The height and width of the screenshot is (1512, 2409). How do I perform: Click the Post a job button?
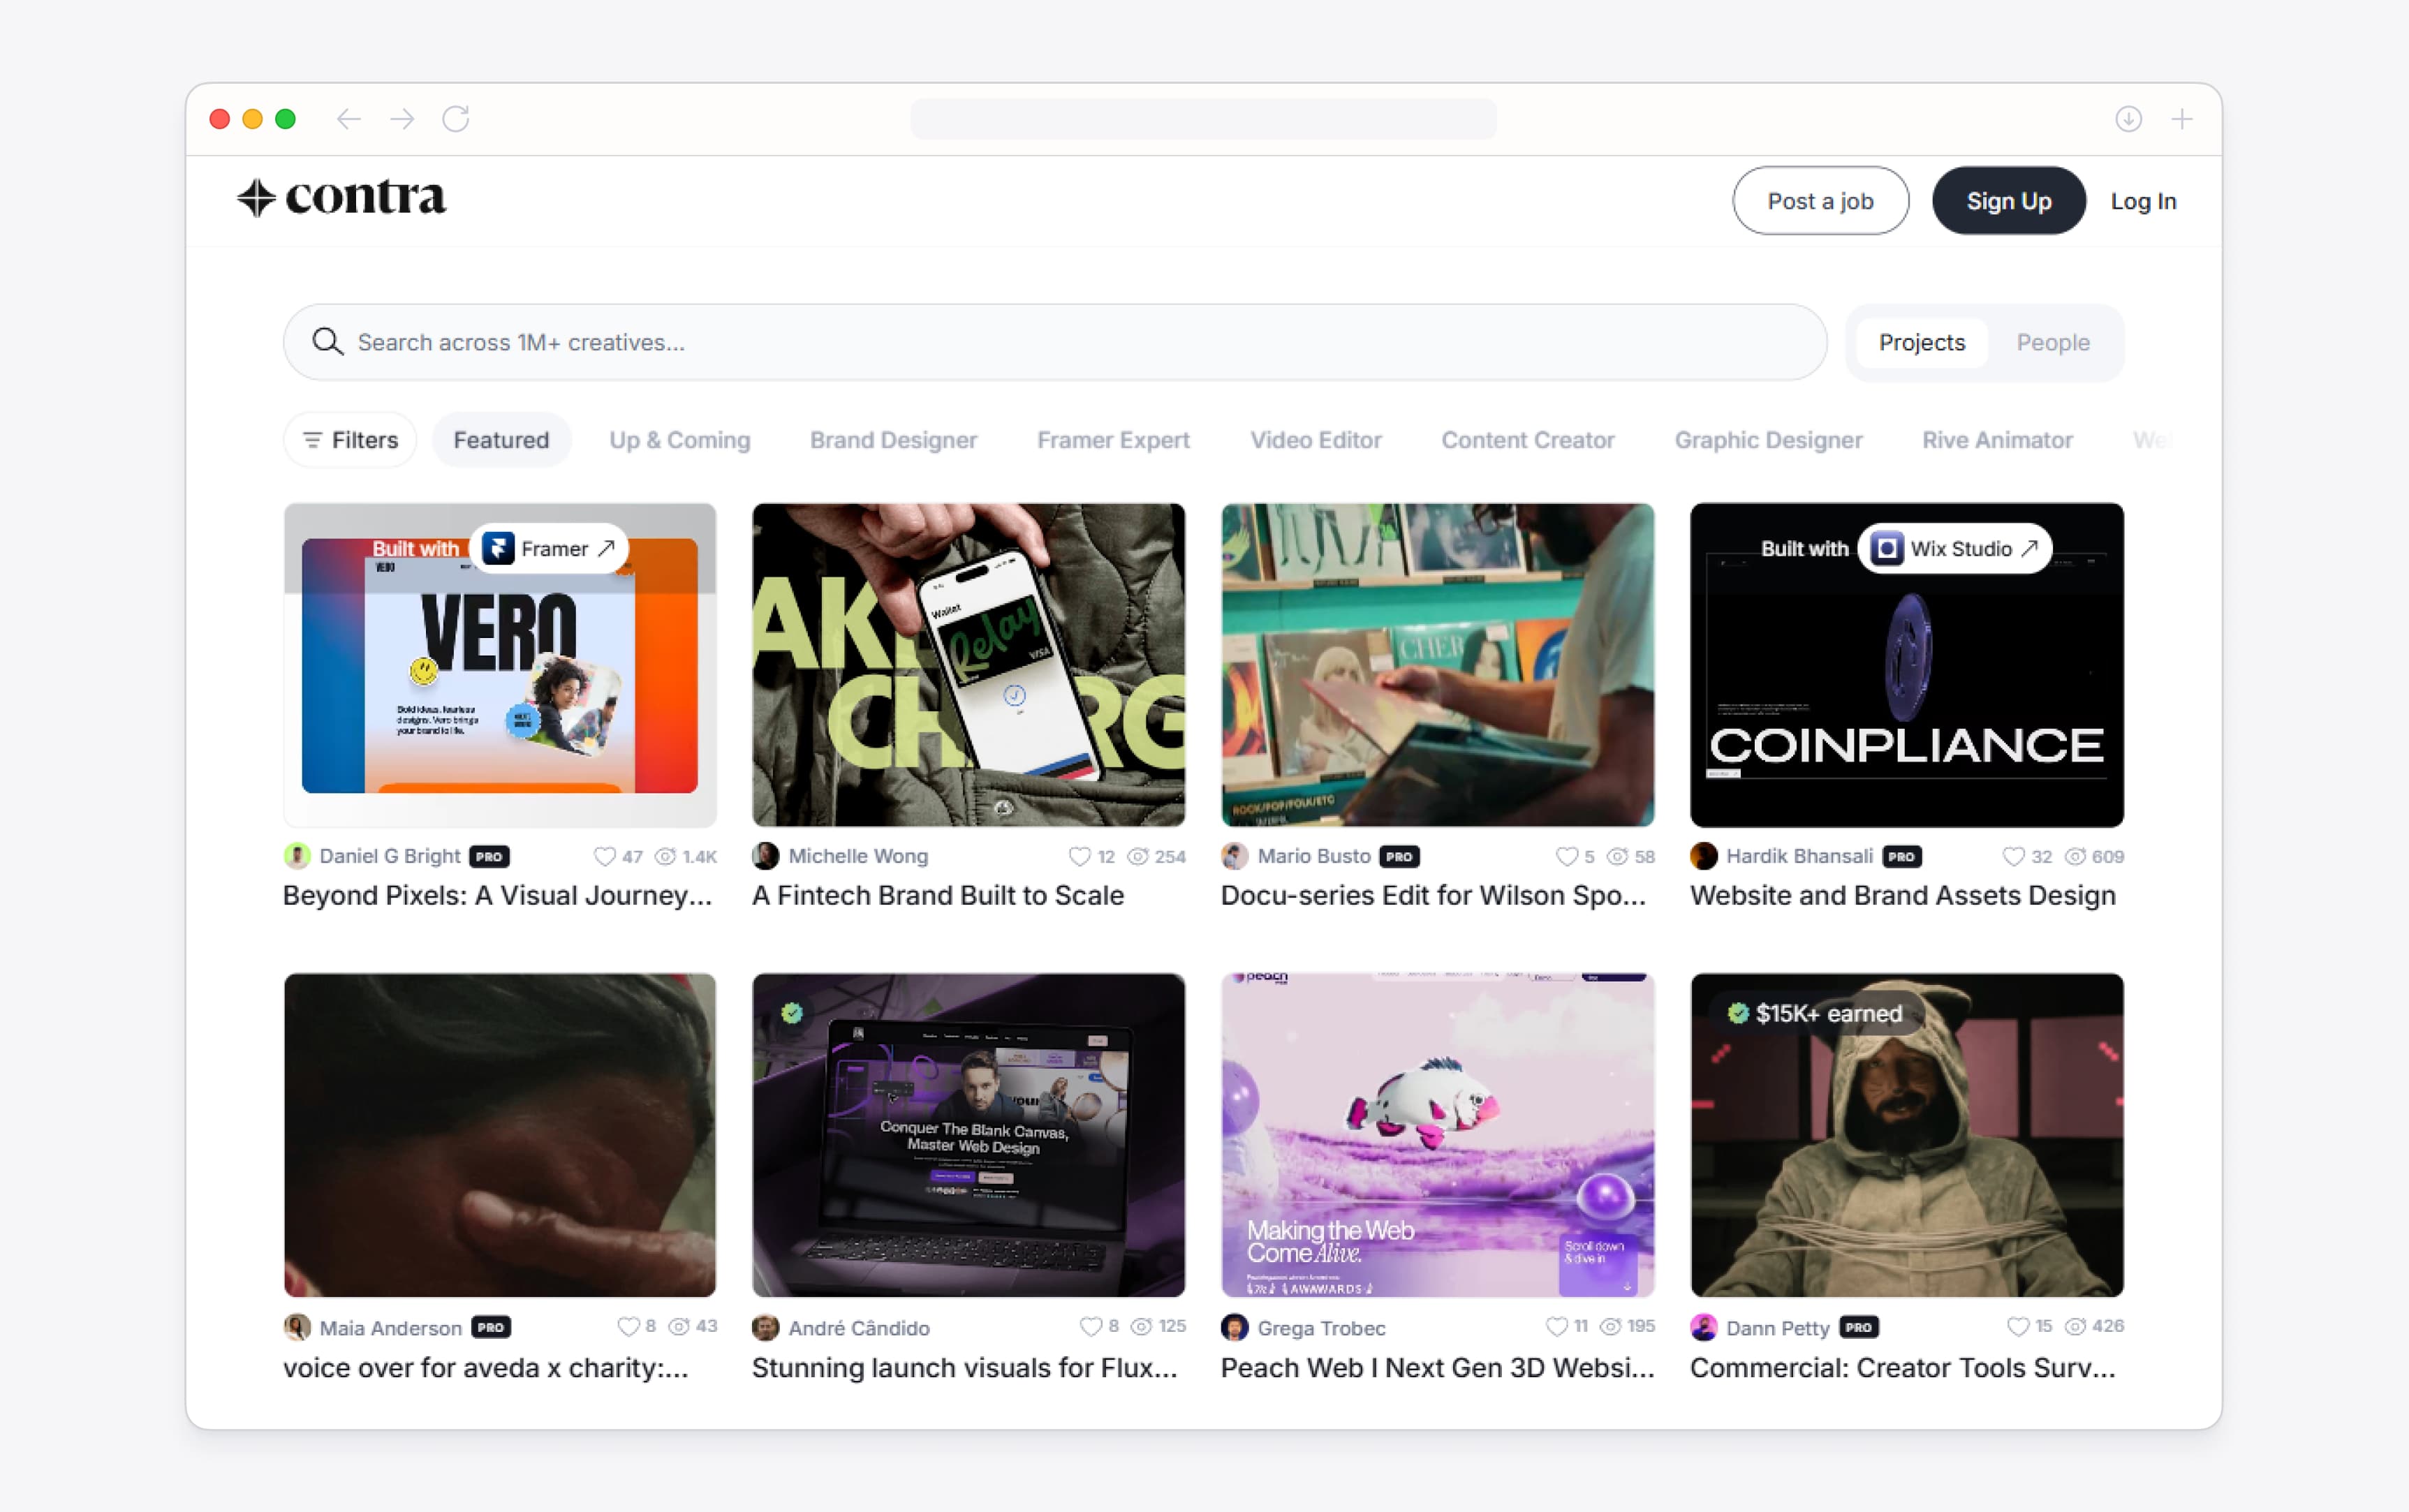[1821, 201]
